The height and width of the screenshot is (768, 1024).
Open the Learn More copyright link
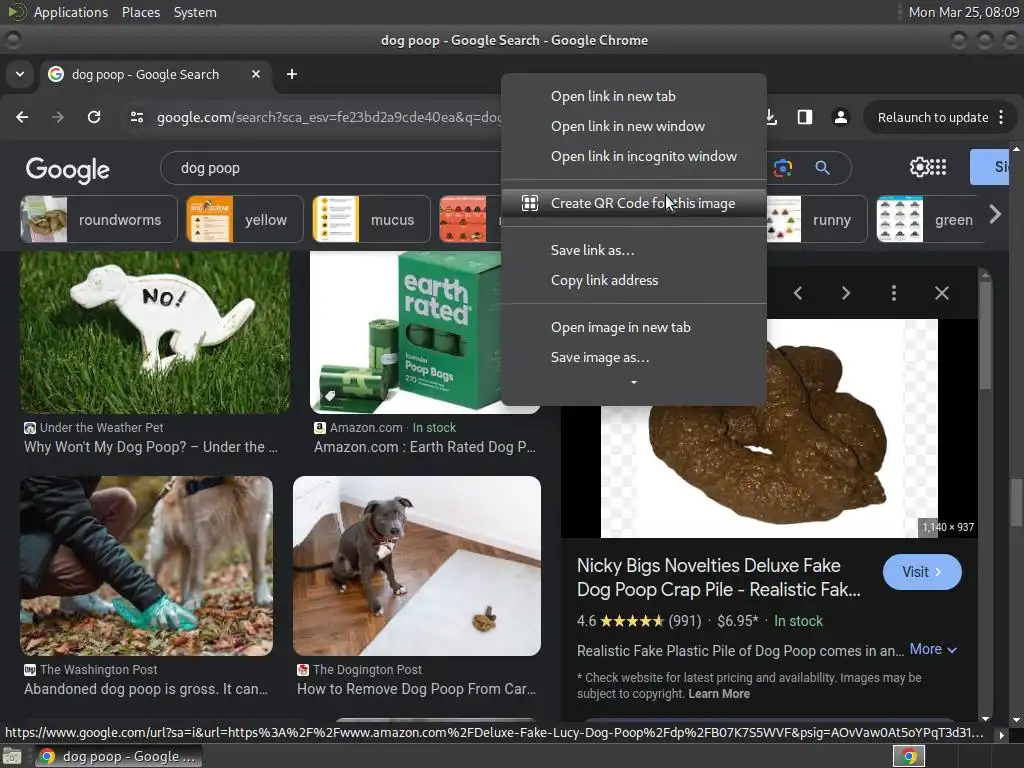[719, 694]
